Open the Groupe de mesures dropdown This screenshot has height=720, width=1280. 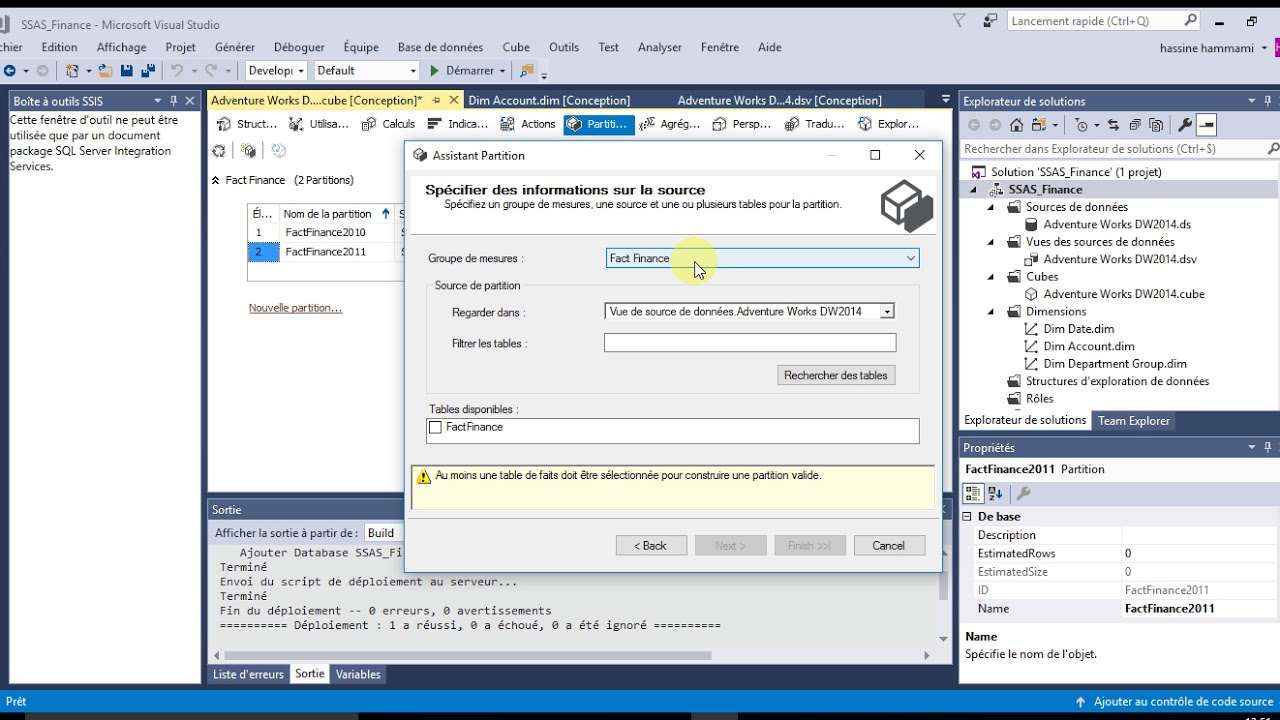click(x=911, y=258)
